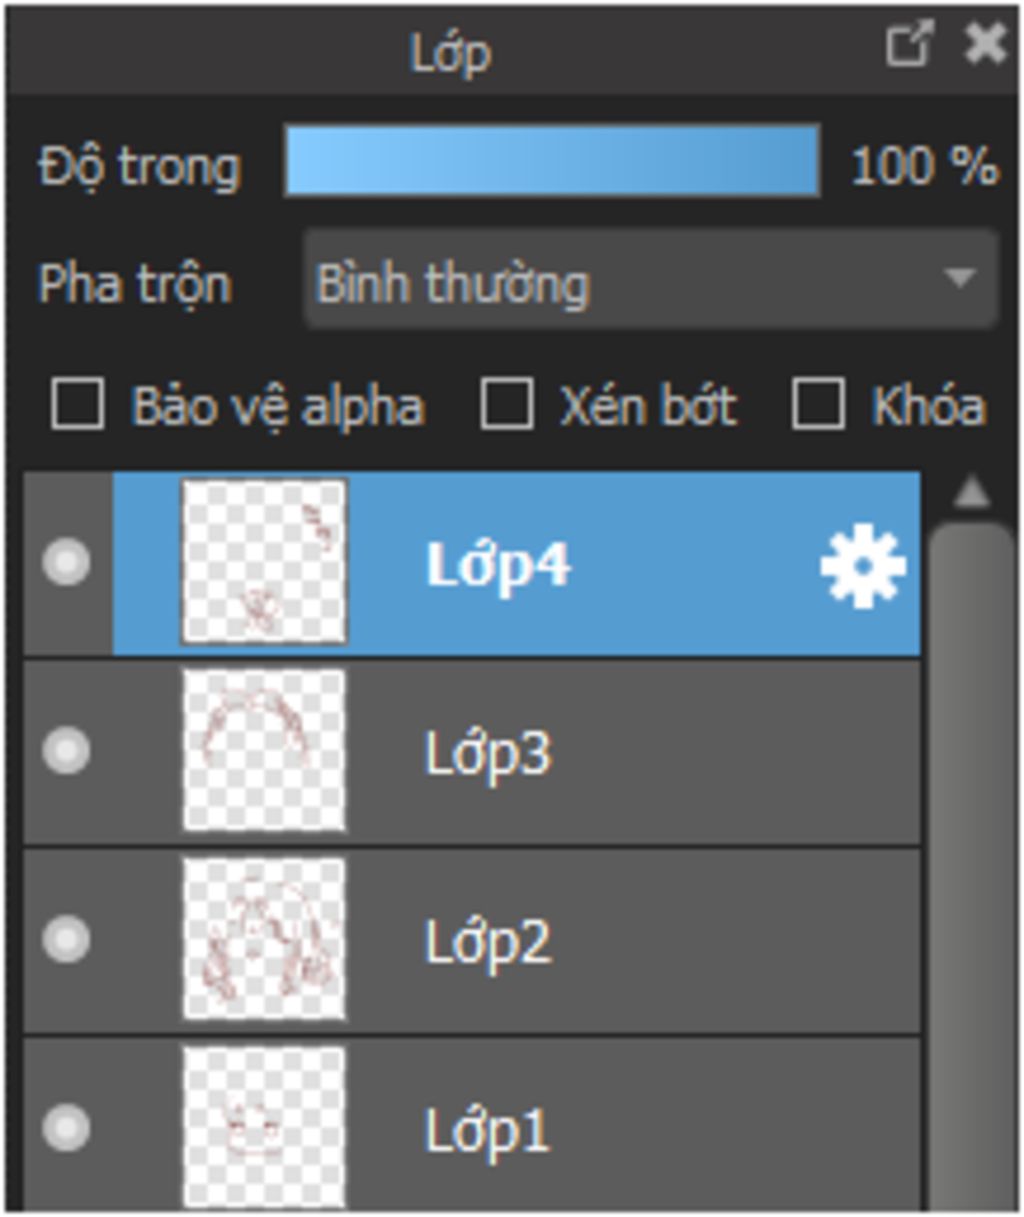Click the Lớp2 layer thumbnail

click(x=264, y=939)
